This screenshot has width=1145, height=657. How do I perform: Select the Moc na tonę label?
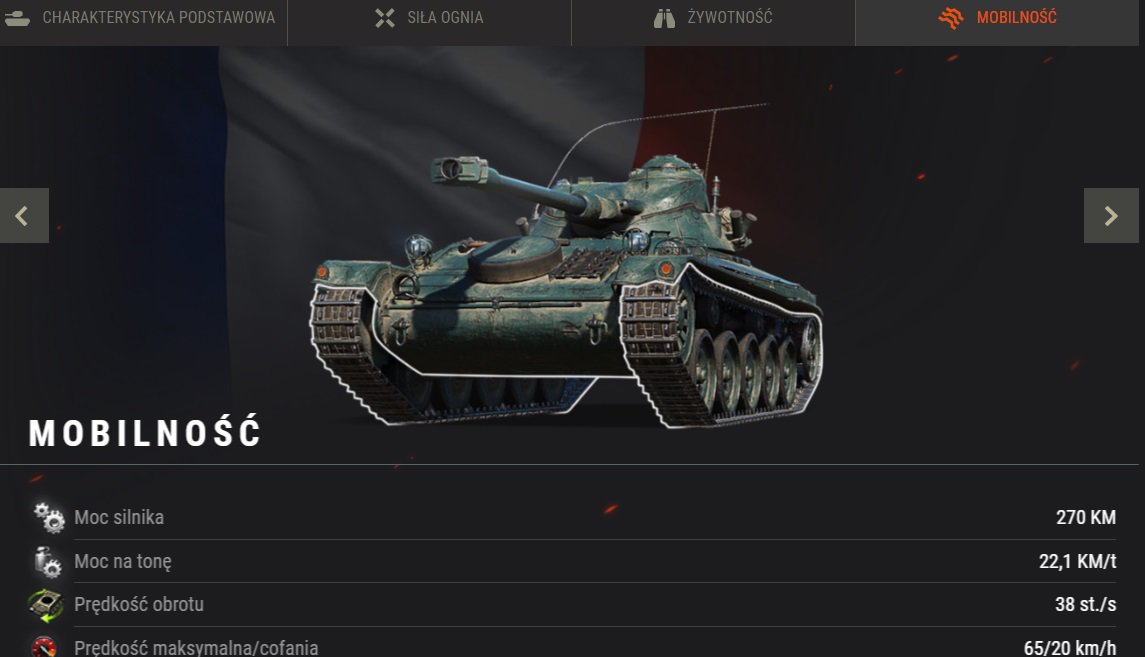pyautogui.click(x=123, y=561)
